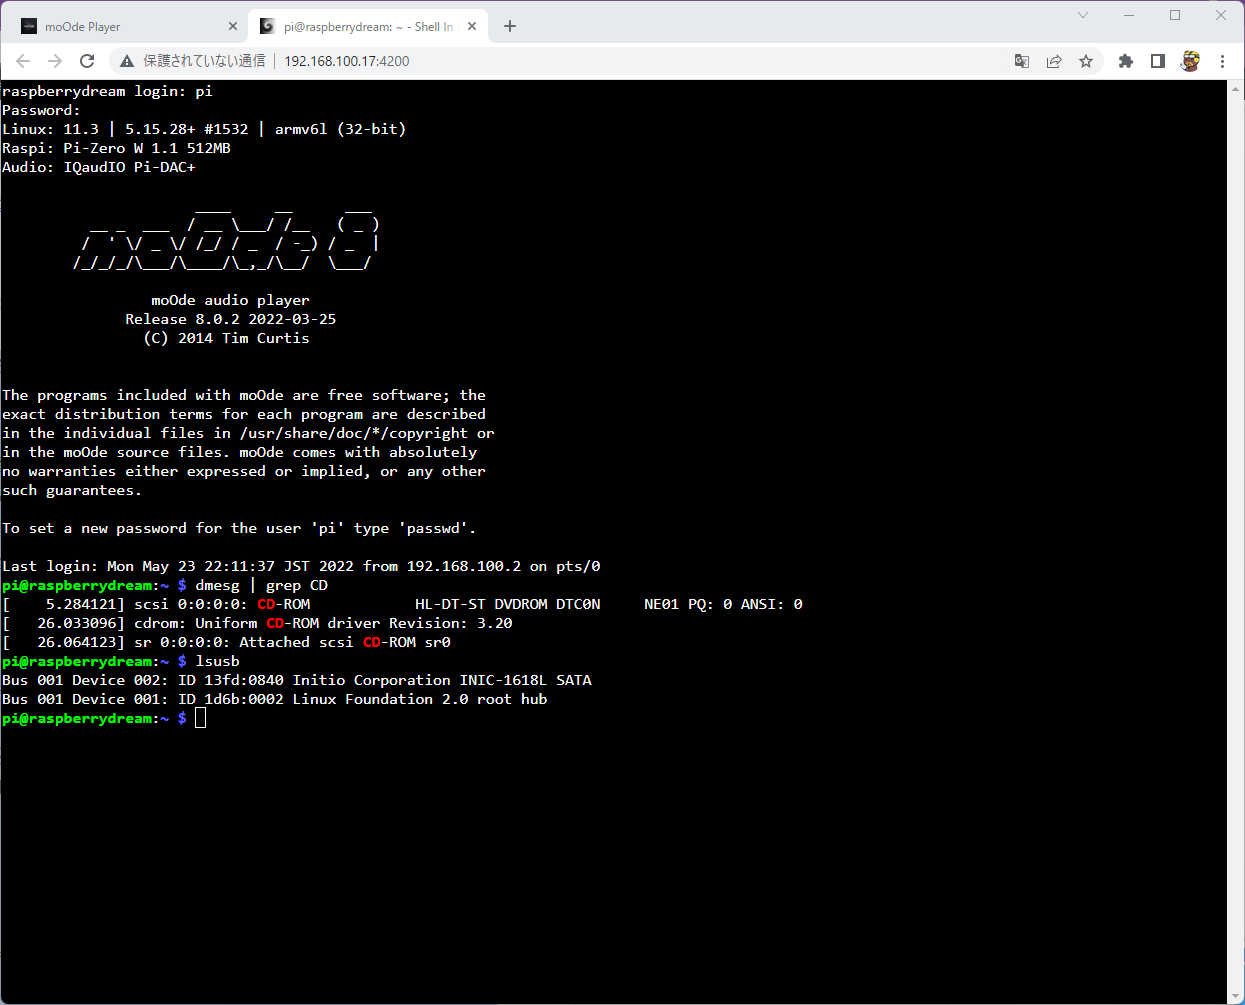Click the moOde Player tab favicon
Screen dimensions: 1245x1005
(x=29, y=27)
